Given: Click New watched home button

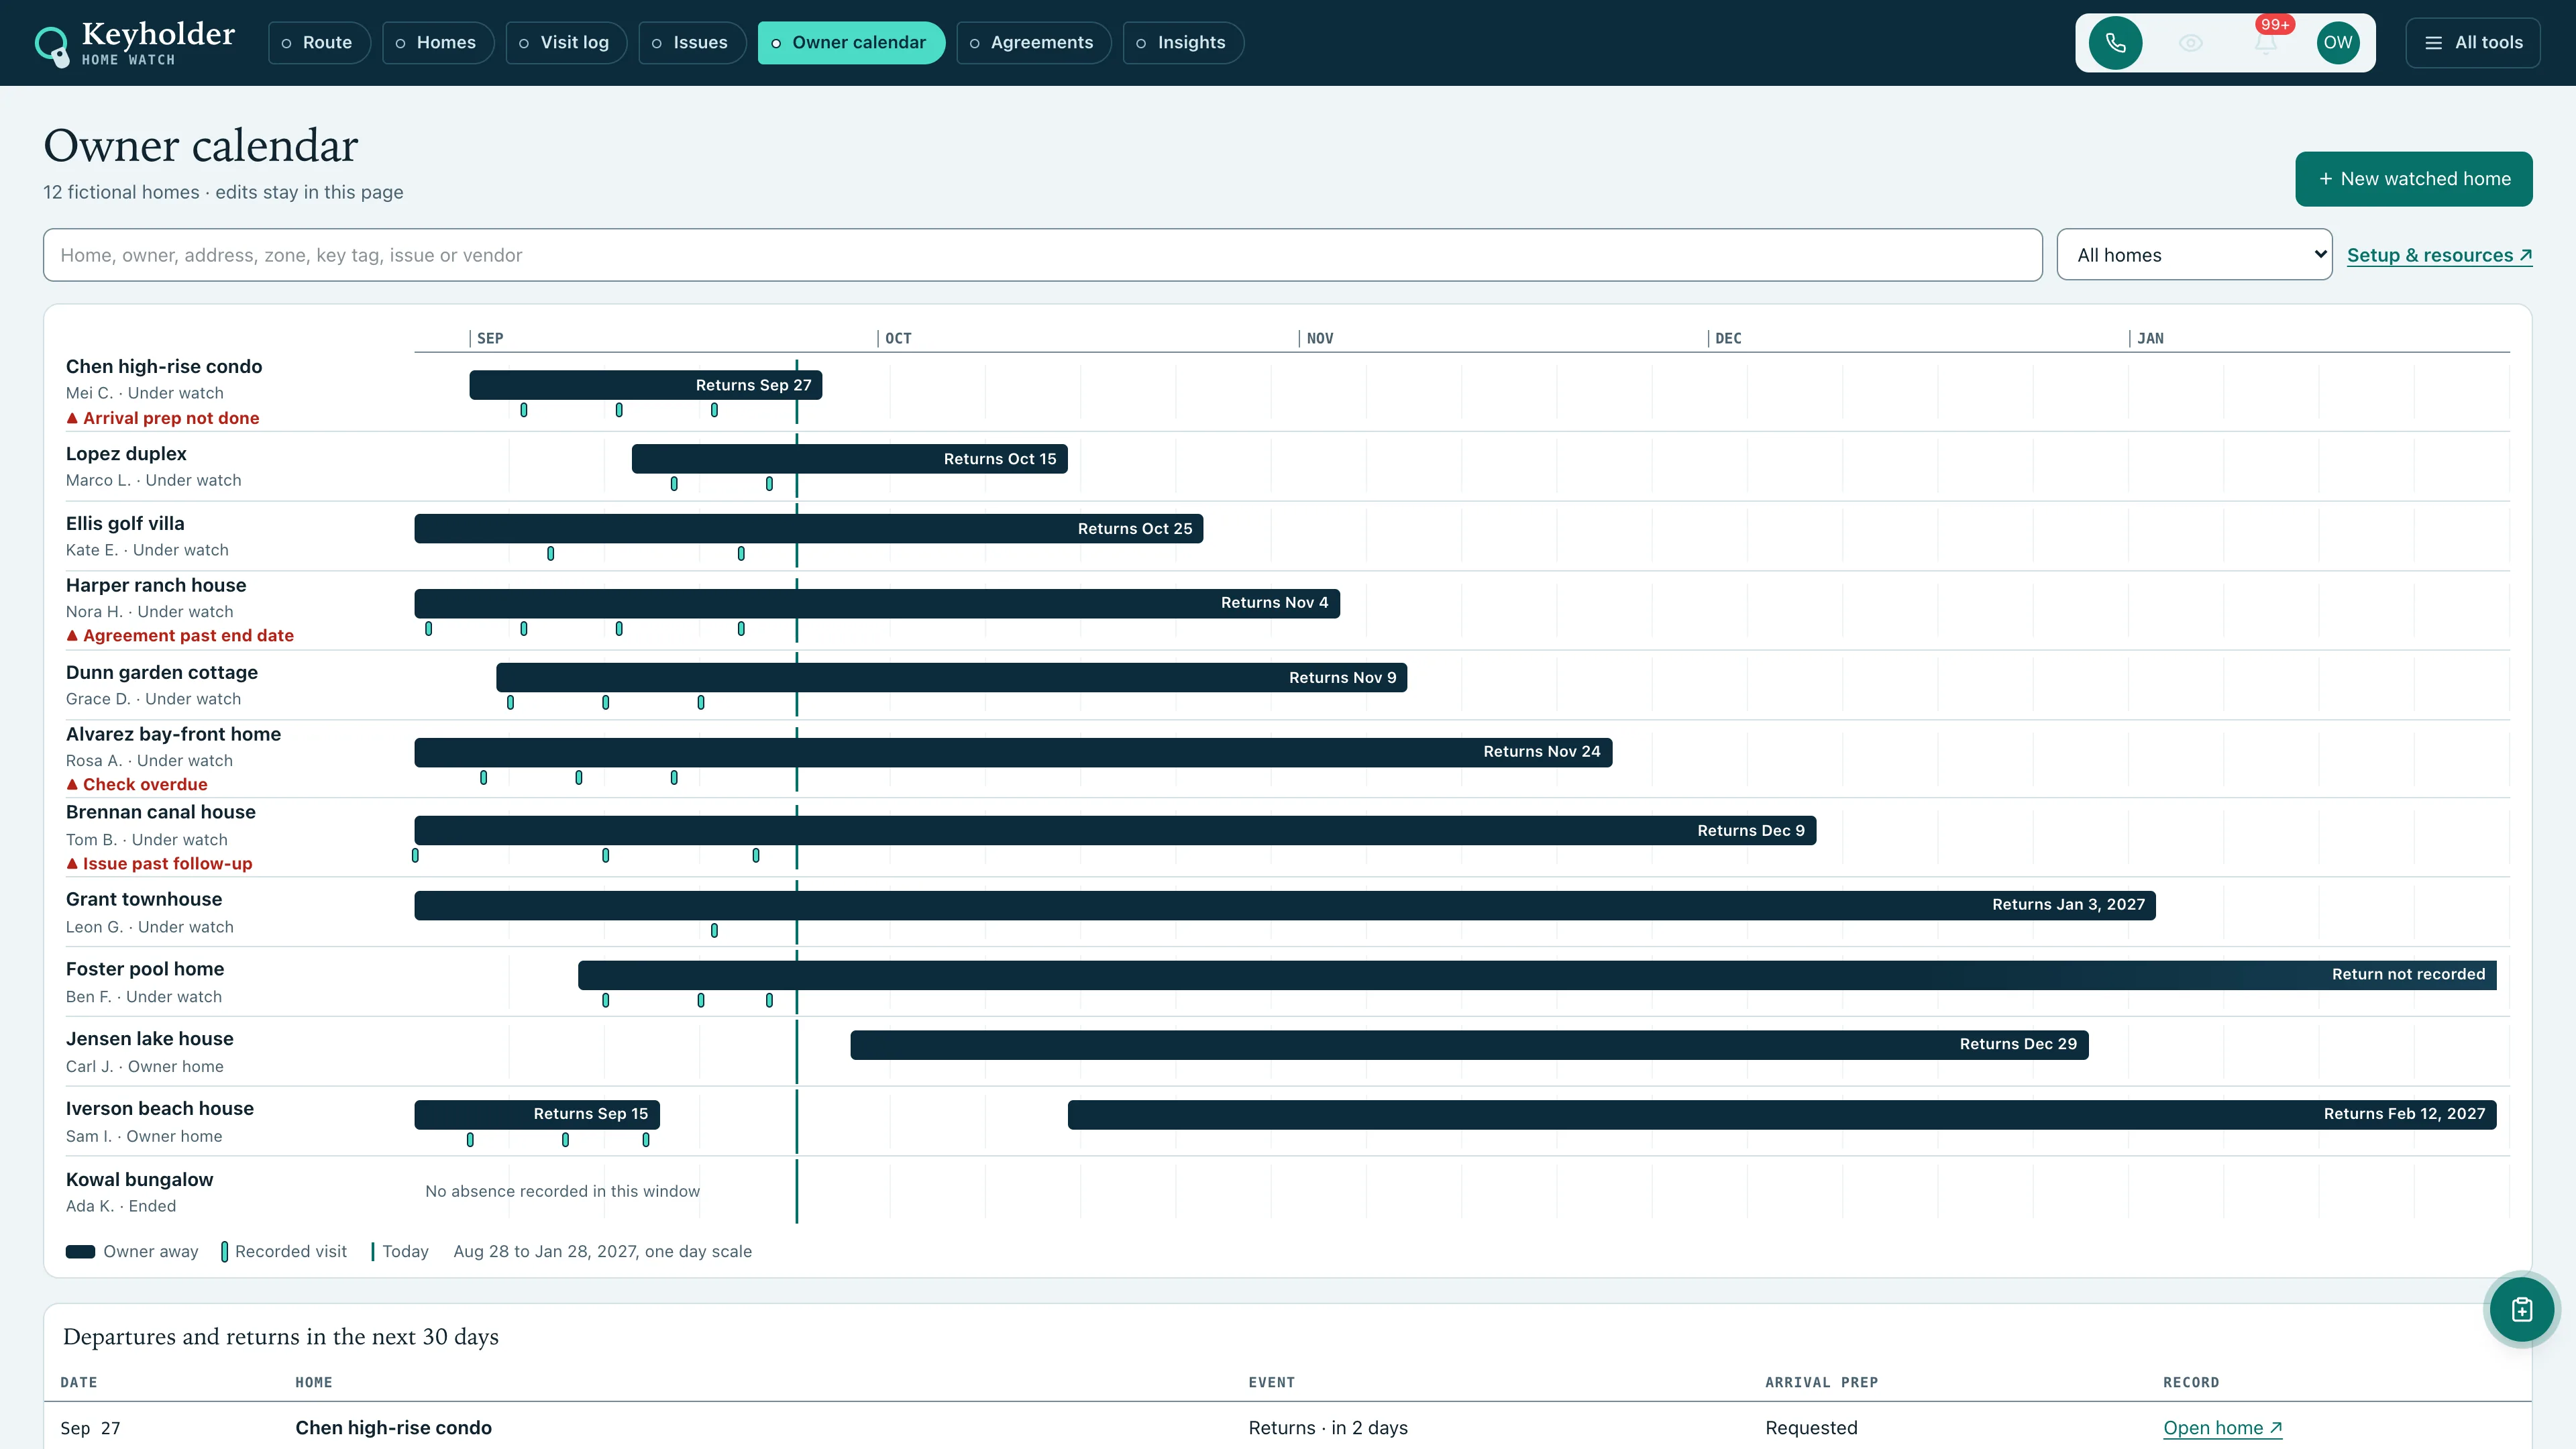Looking at the screenshot, I should tap(2413, 179).
